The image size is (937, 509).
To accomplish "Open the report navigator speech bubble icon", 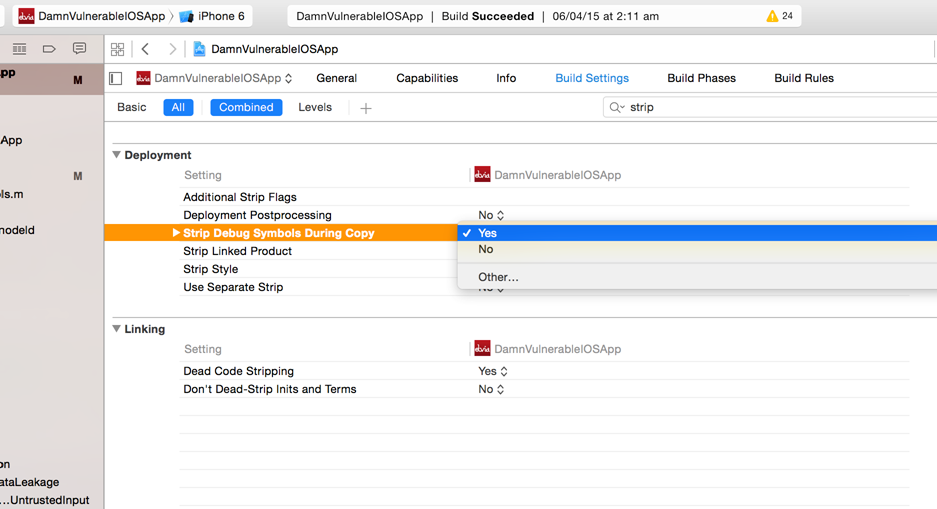I will [x=79, y=49].
